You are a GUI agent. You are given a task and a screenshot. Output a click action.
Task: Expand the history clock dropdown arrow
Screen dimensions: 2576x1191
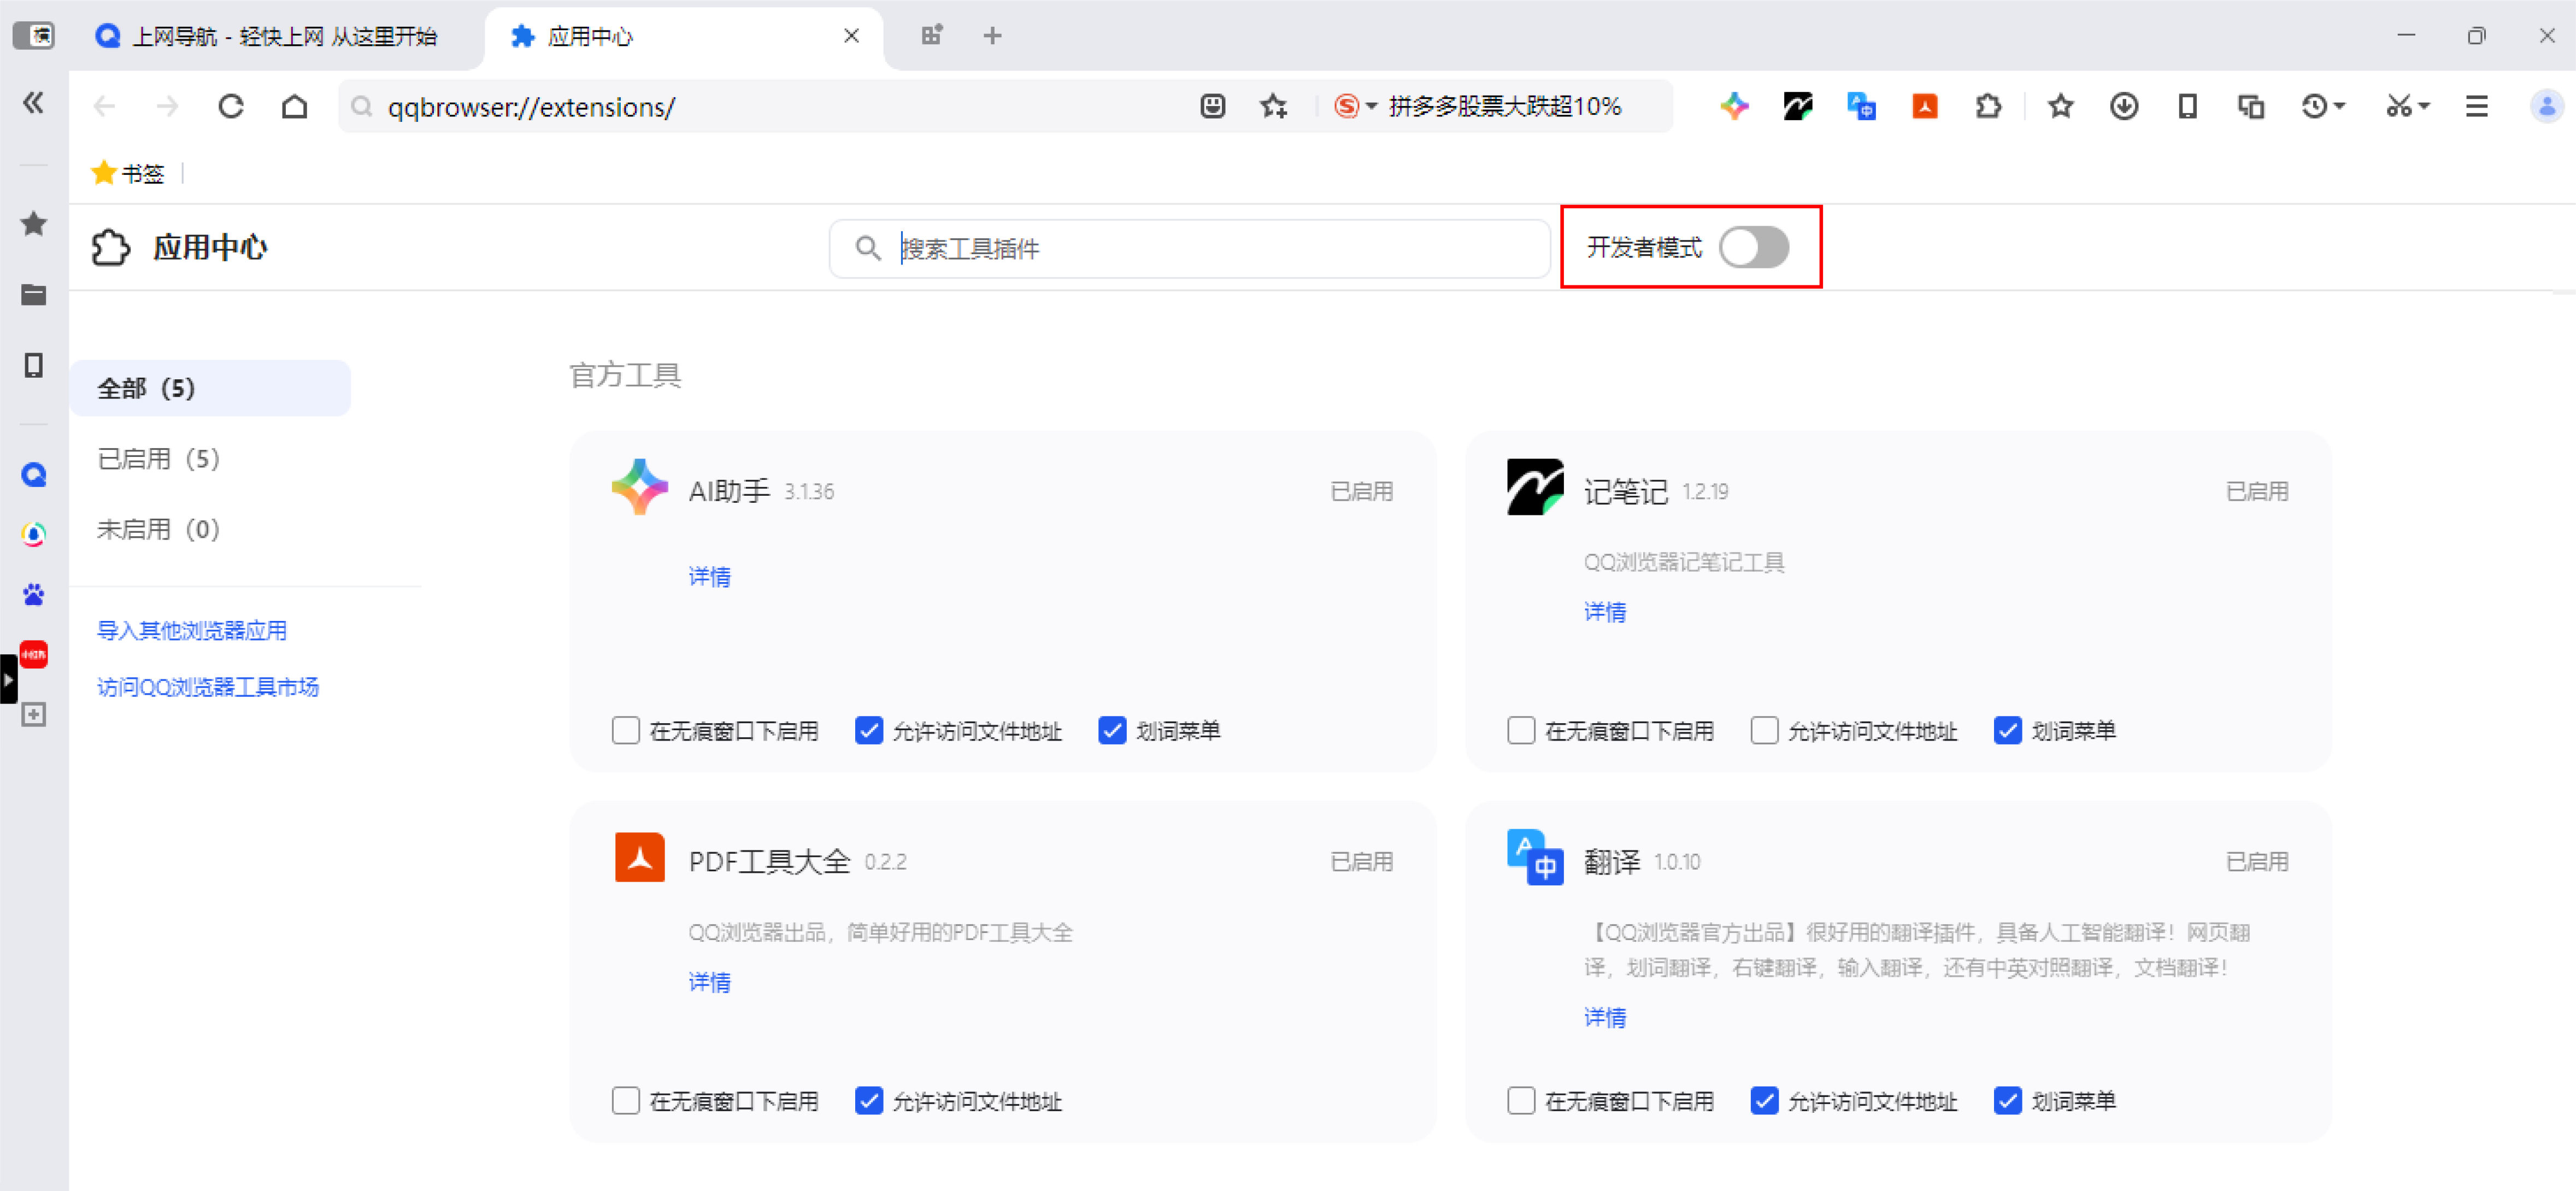[x=2339, y=106]
